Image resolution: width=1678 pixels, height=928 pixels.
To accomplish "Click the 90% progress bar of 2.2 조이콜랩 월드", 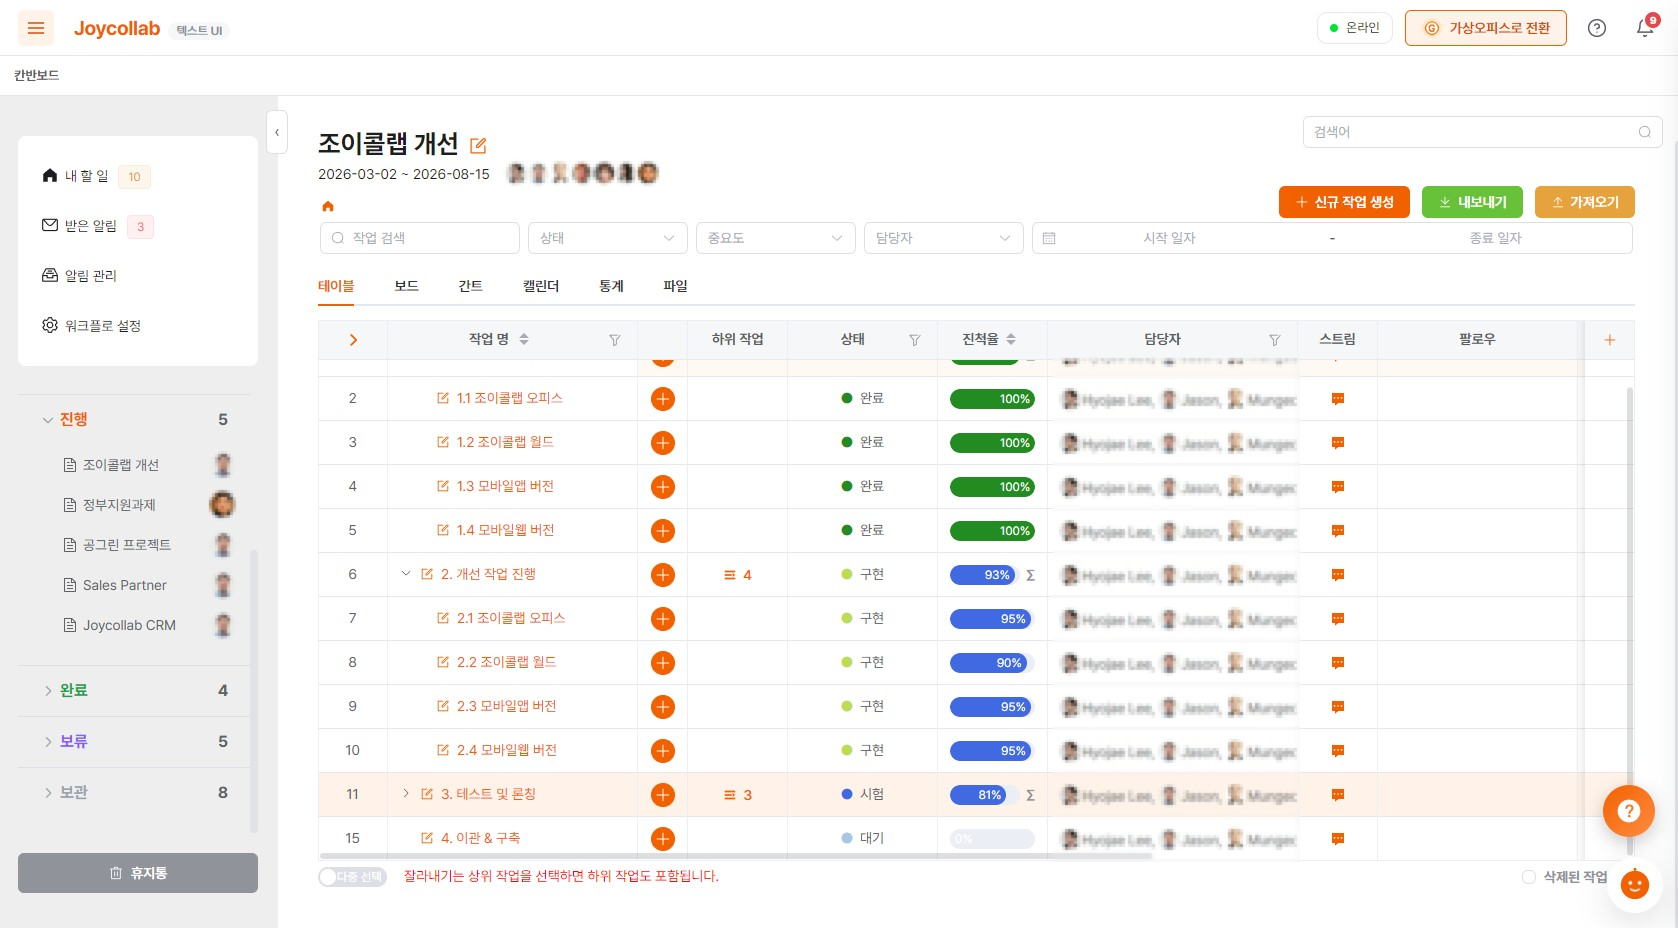I will [990, 663].
